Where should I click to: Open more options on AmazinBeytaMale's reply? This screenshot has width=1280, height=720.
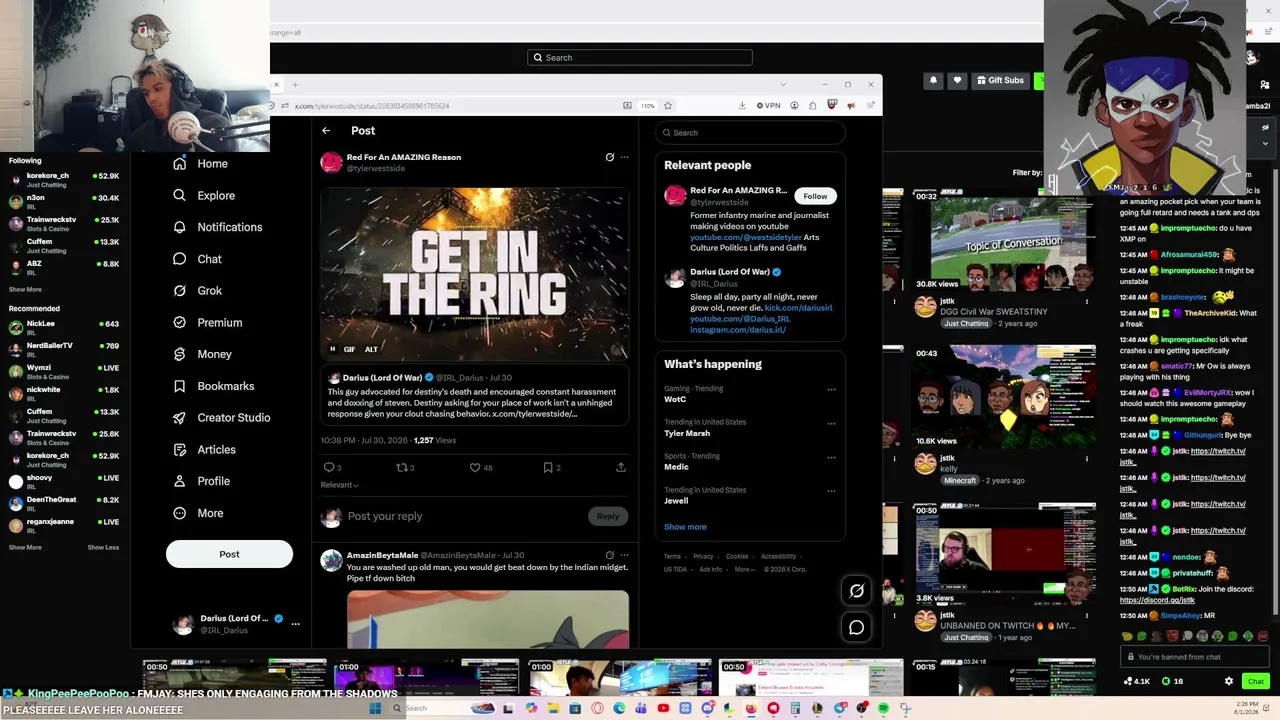click(625, 555)
